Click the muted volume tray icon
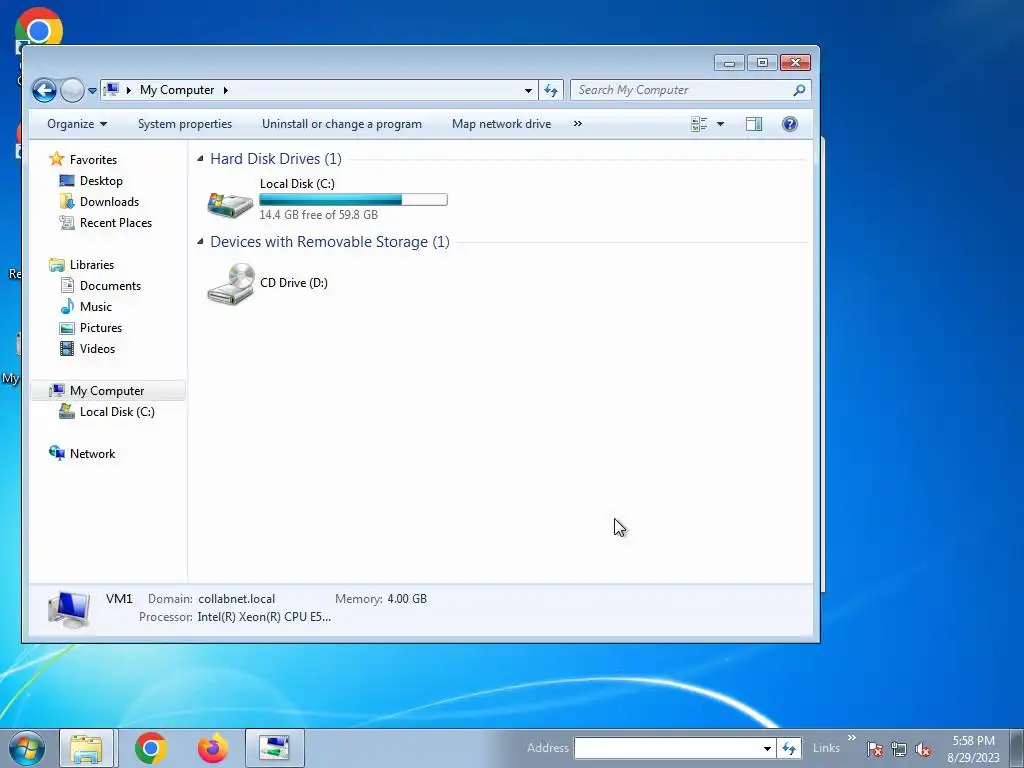Screen dimensions: 1024x768 [x=923, y=749]
